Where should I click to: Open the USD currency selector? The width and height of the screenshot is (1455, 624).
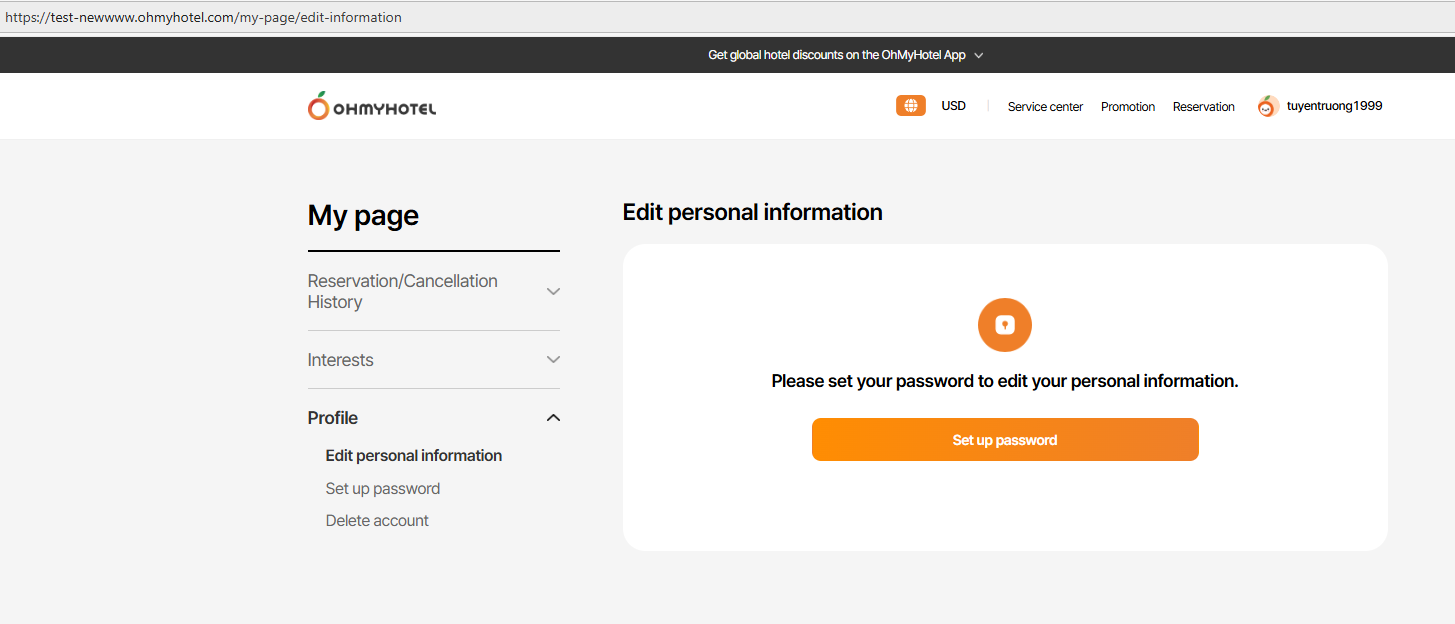953,106
